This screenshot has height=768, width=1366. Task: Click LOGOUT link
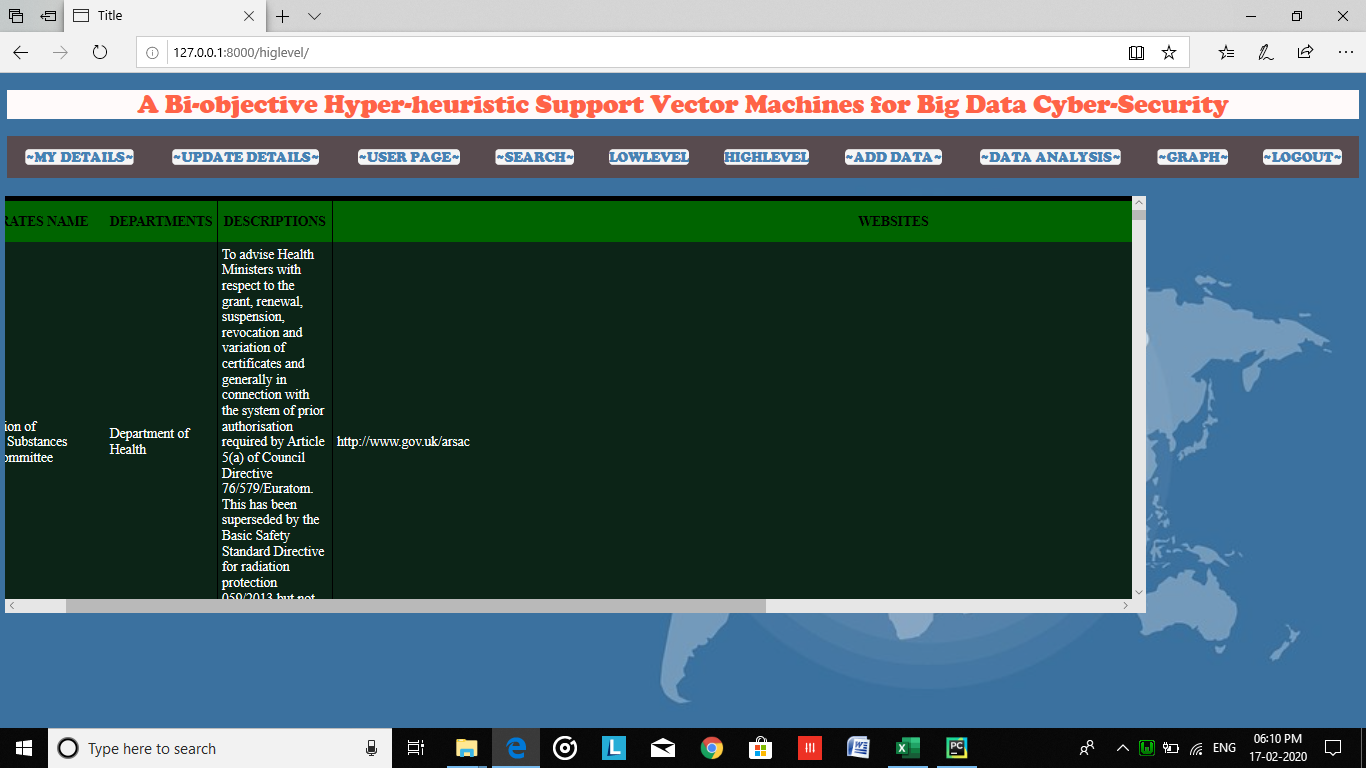1302,157
